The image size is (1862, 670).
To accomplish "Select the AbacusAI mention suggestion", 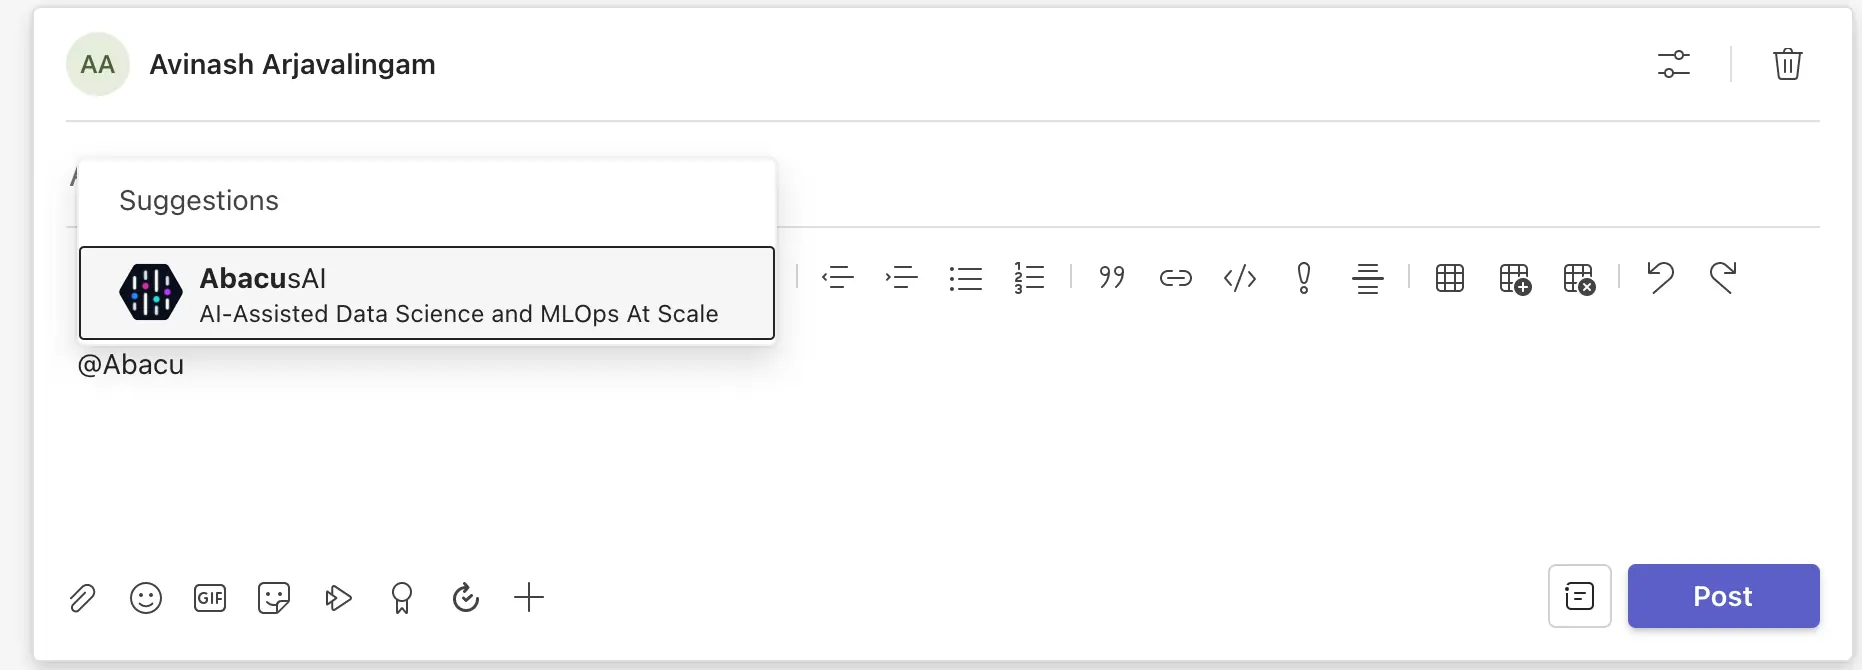I will point(427,294).
